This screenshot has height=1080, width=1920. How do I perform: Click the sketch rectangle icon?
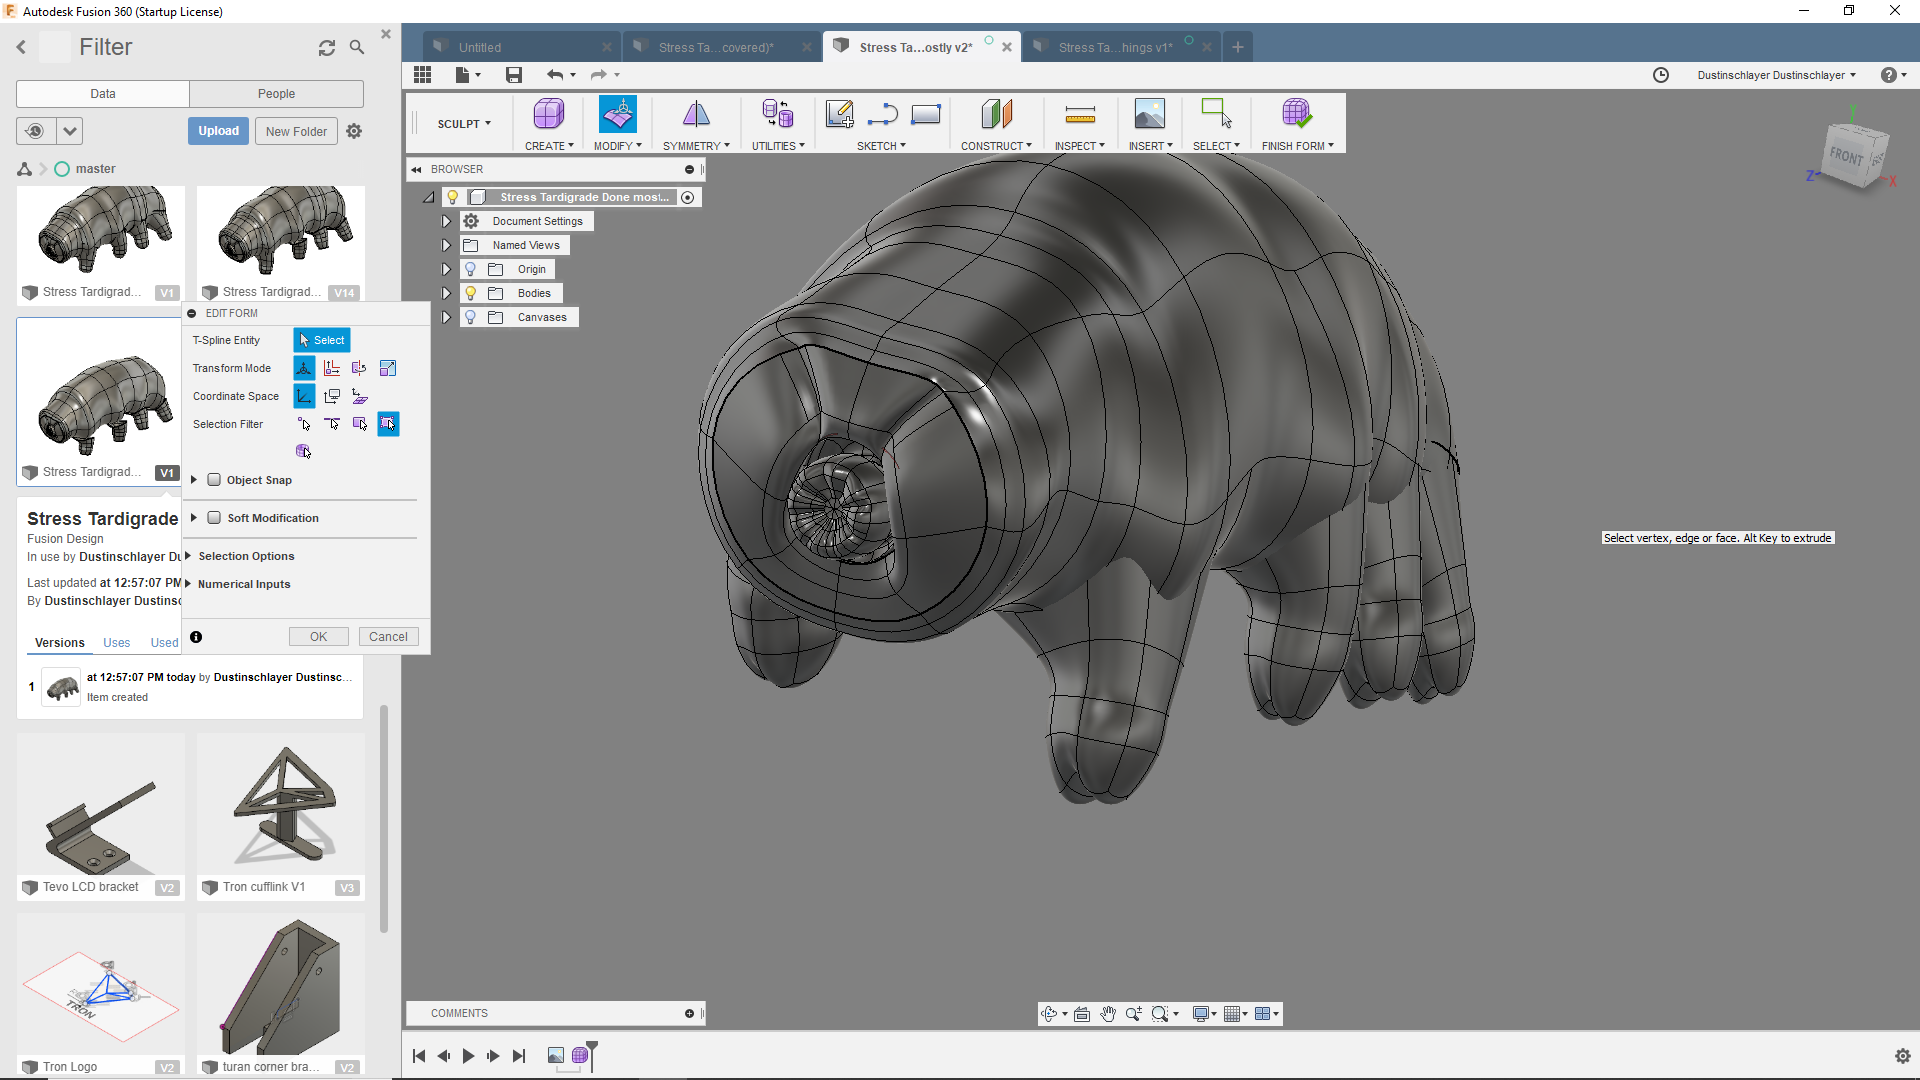pos(926,115)
